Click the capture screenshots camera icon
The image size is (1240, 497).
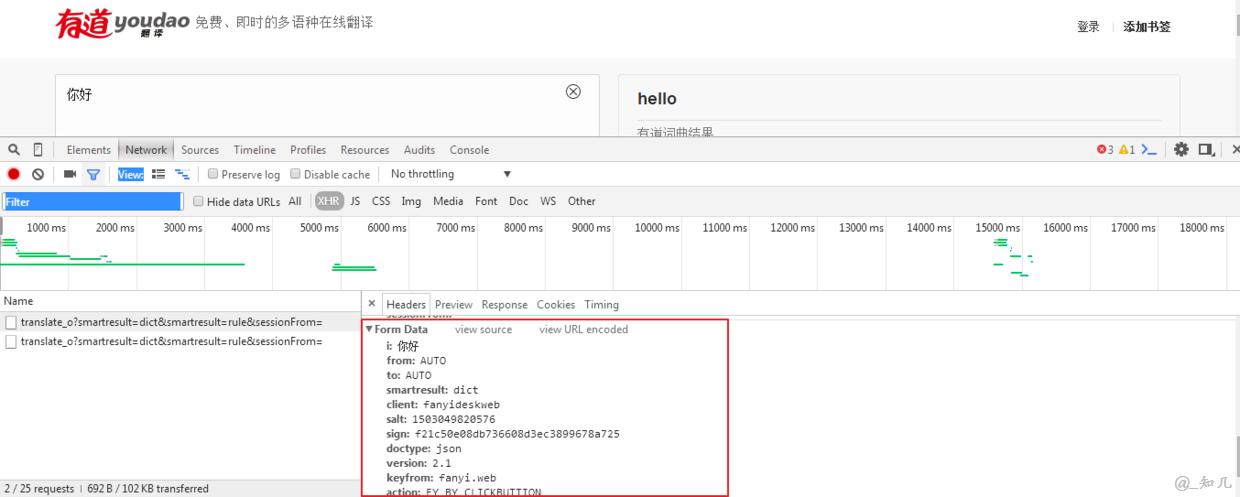tap(70, 175)
